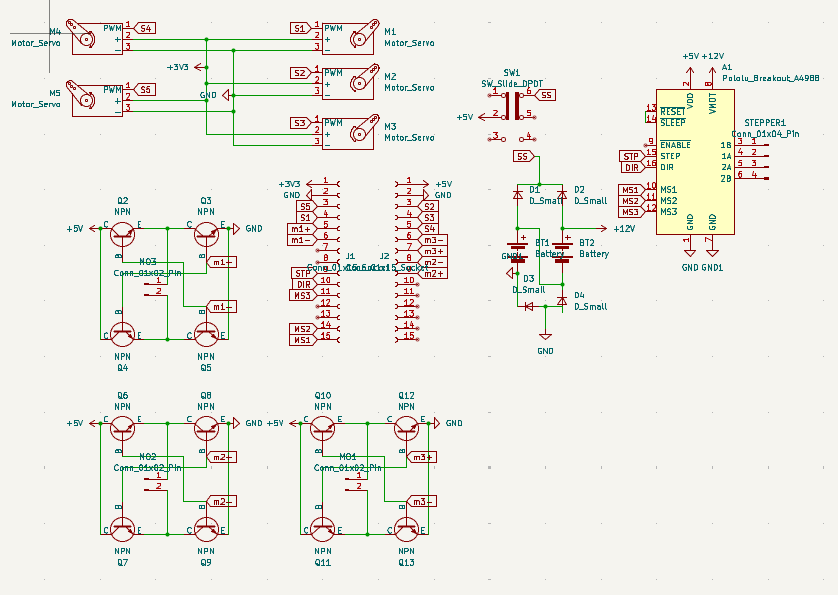Click the GND symbol below D4 diode
This screenshot has height=595, width=838.
click(545, 339)
